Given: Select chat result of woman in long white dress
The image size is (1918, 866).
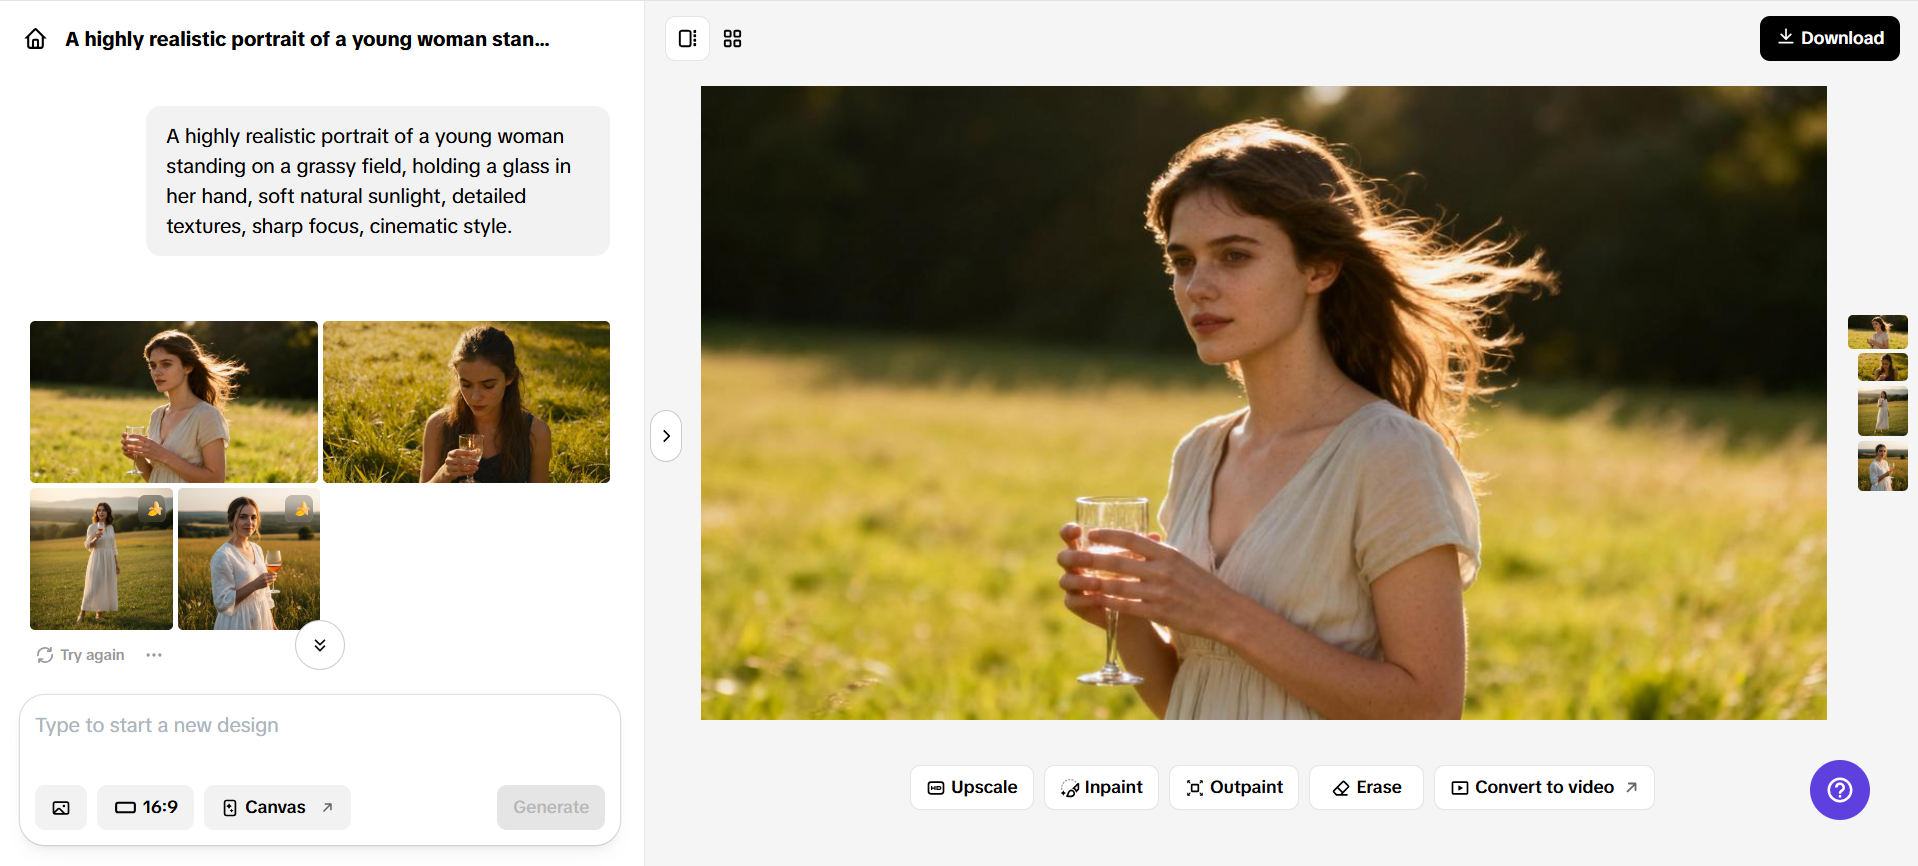Looking at the screenshot, I should click(x=101, y=559).
